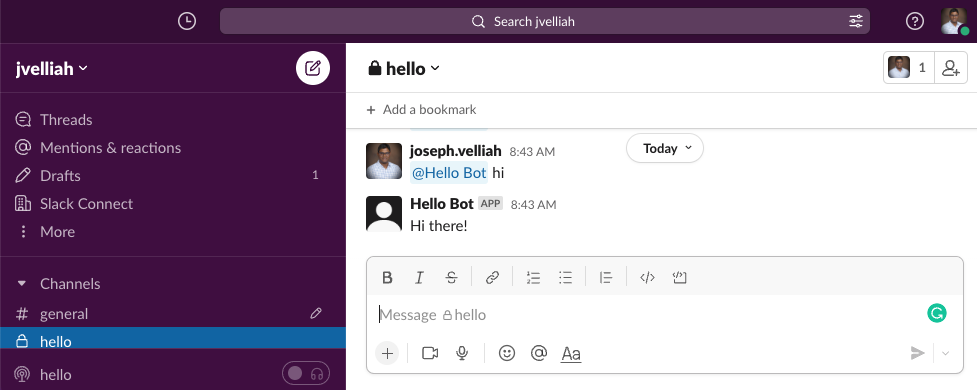Toggle bold formatting

(x=388, y=278)
